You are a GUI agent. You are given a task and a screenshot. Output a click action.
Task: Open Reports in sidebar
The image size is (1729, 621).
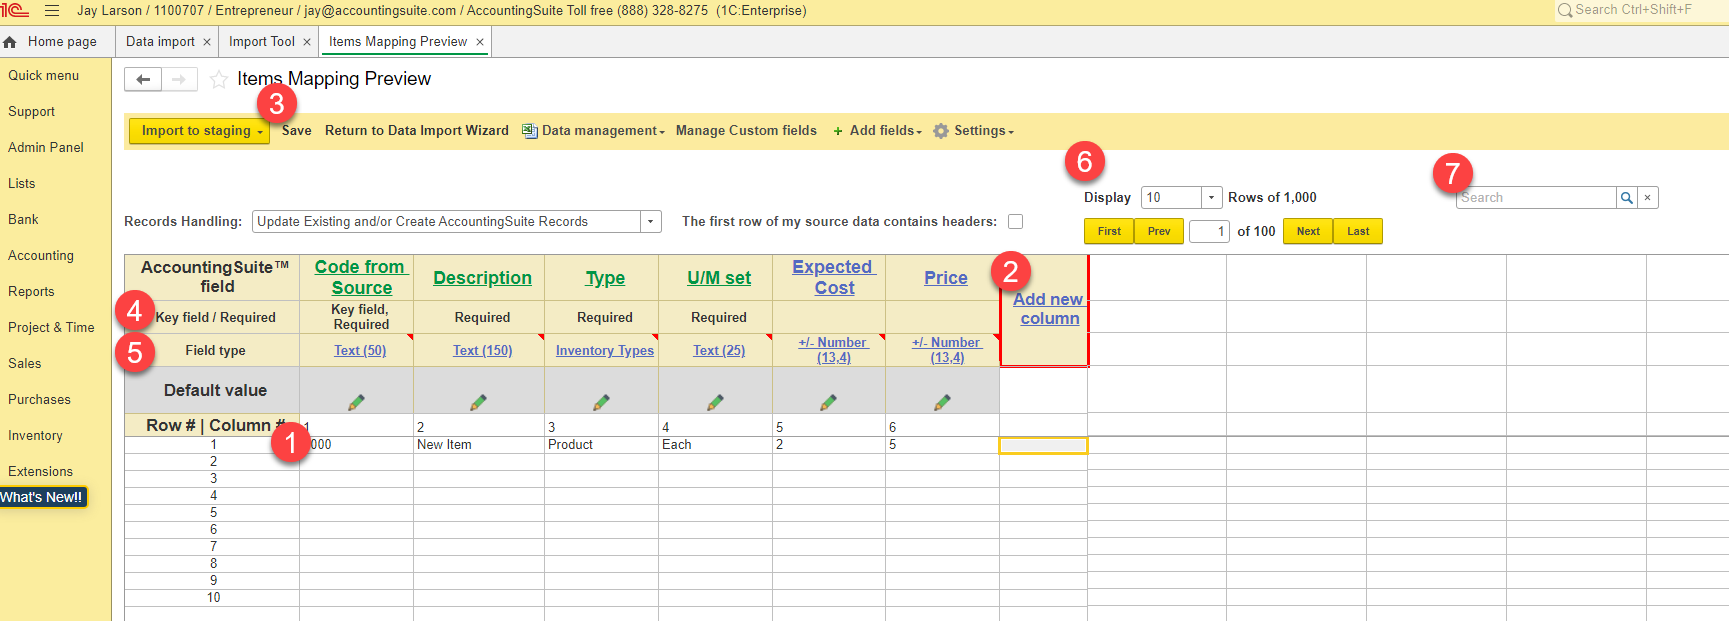click(32, 292)
